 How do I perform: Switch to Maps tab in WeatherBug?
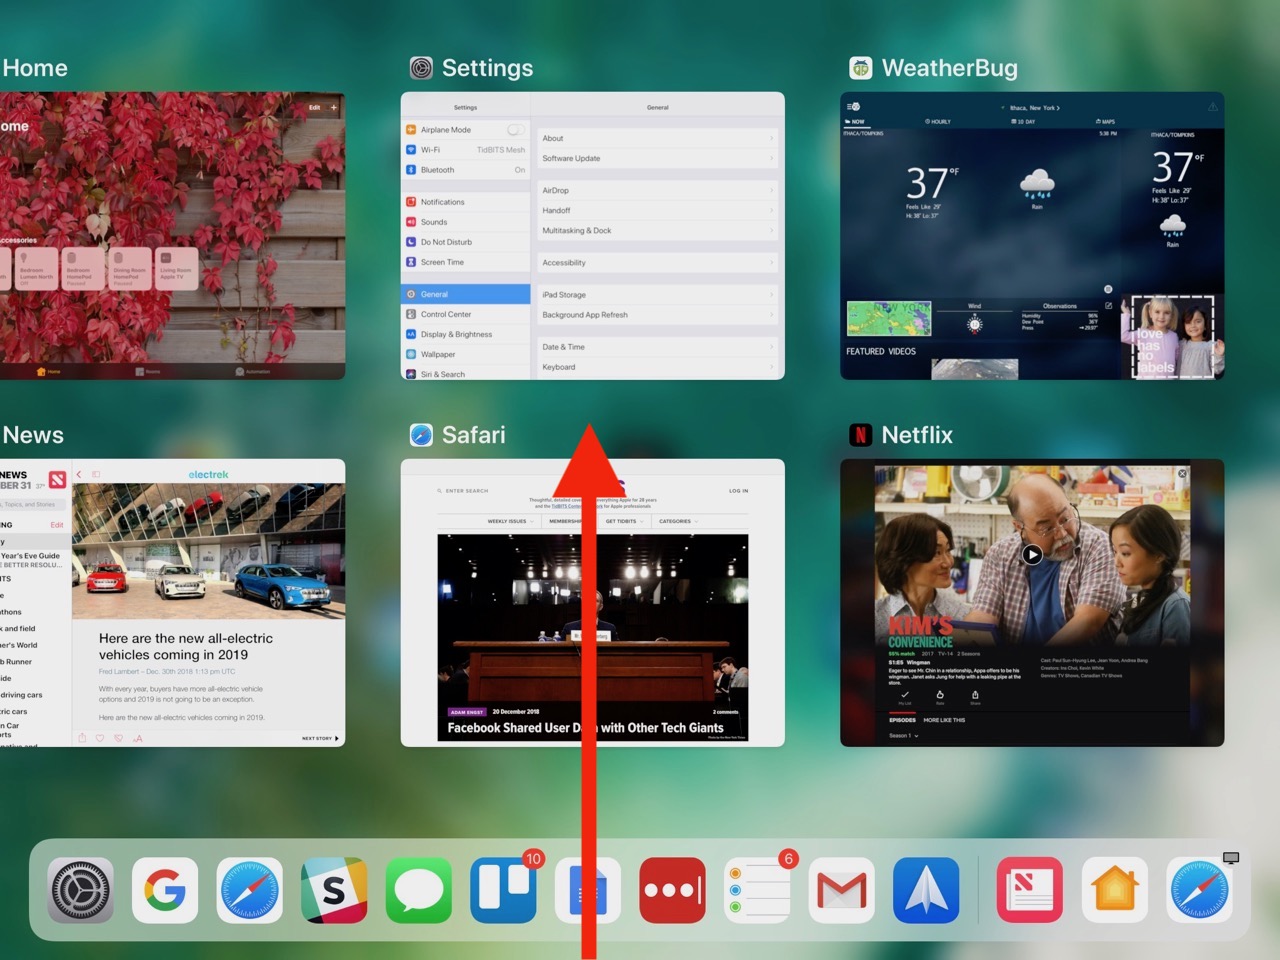coord(1106,122)
